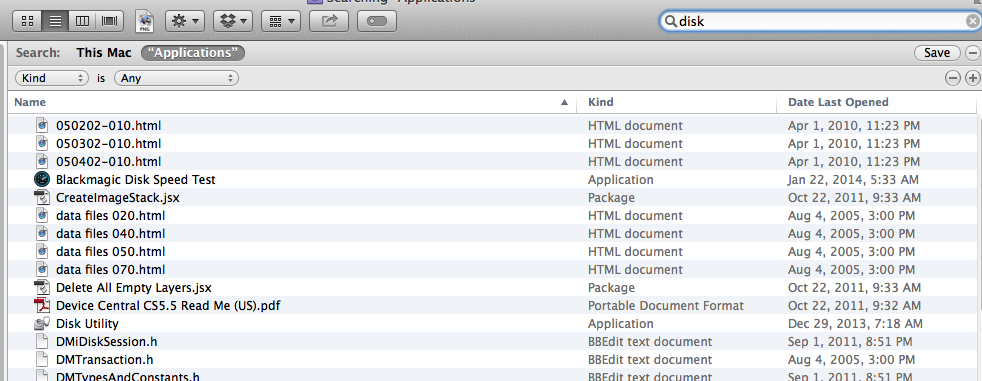Click the Share toolbar button

[x=329, y=21]
